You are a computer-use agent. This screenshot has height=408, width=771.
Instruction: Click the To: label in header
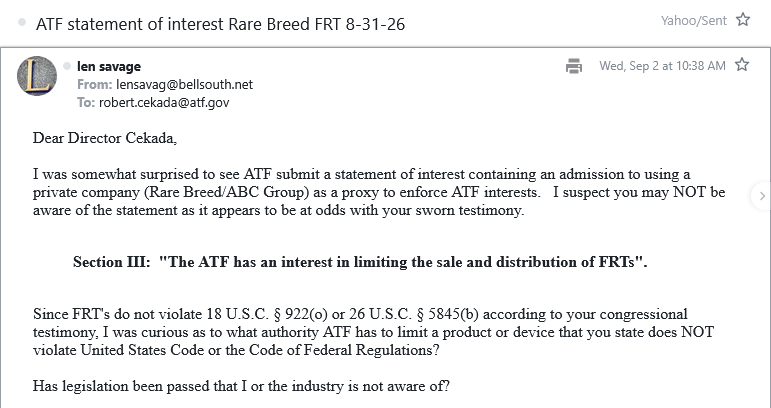coord(86,102)
